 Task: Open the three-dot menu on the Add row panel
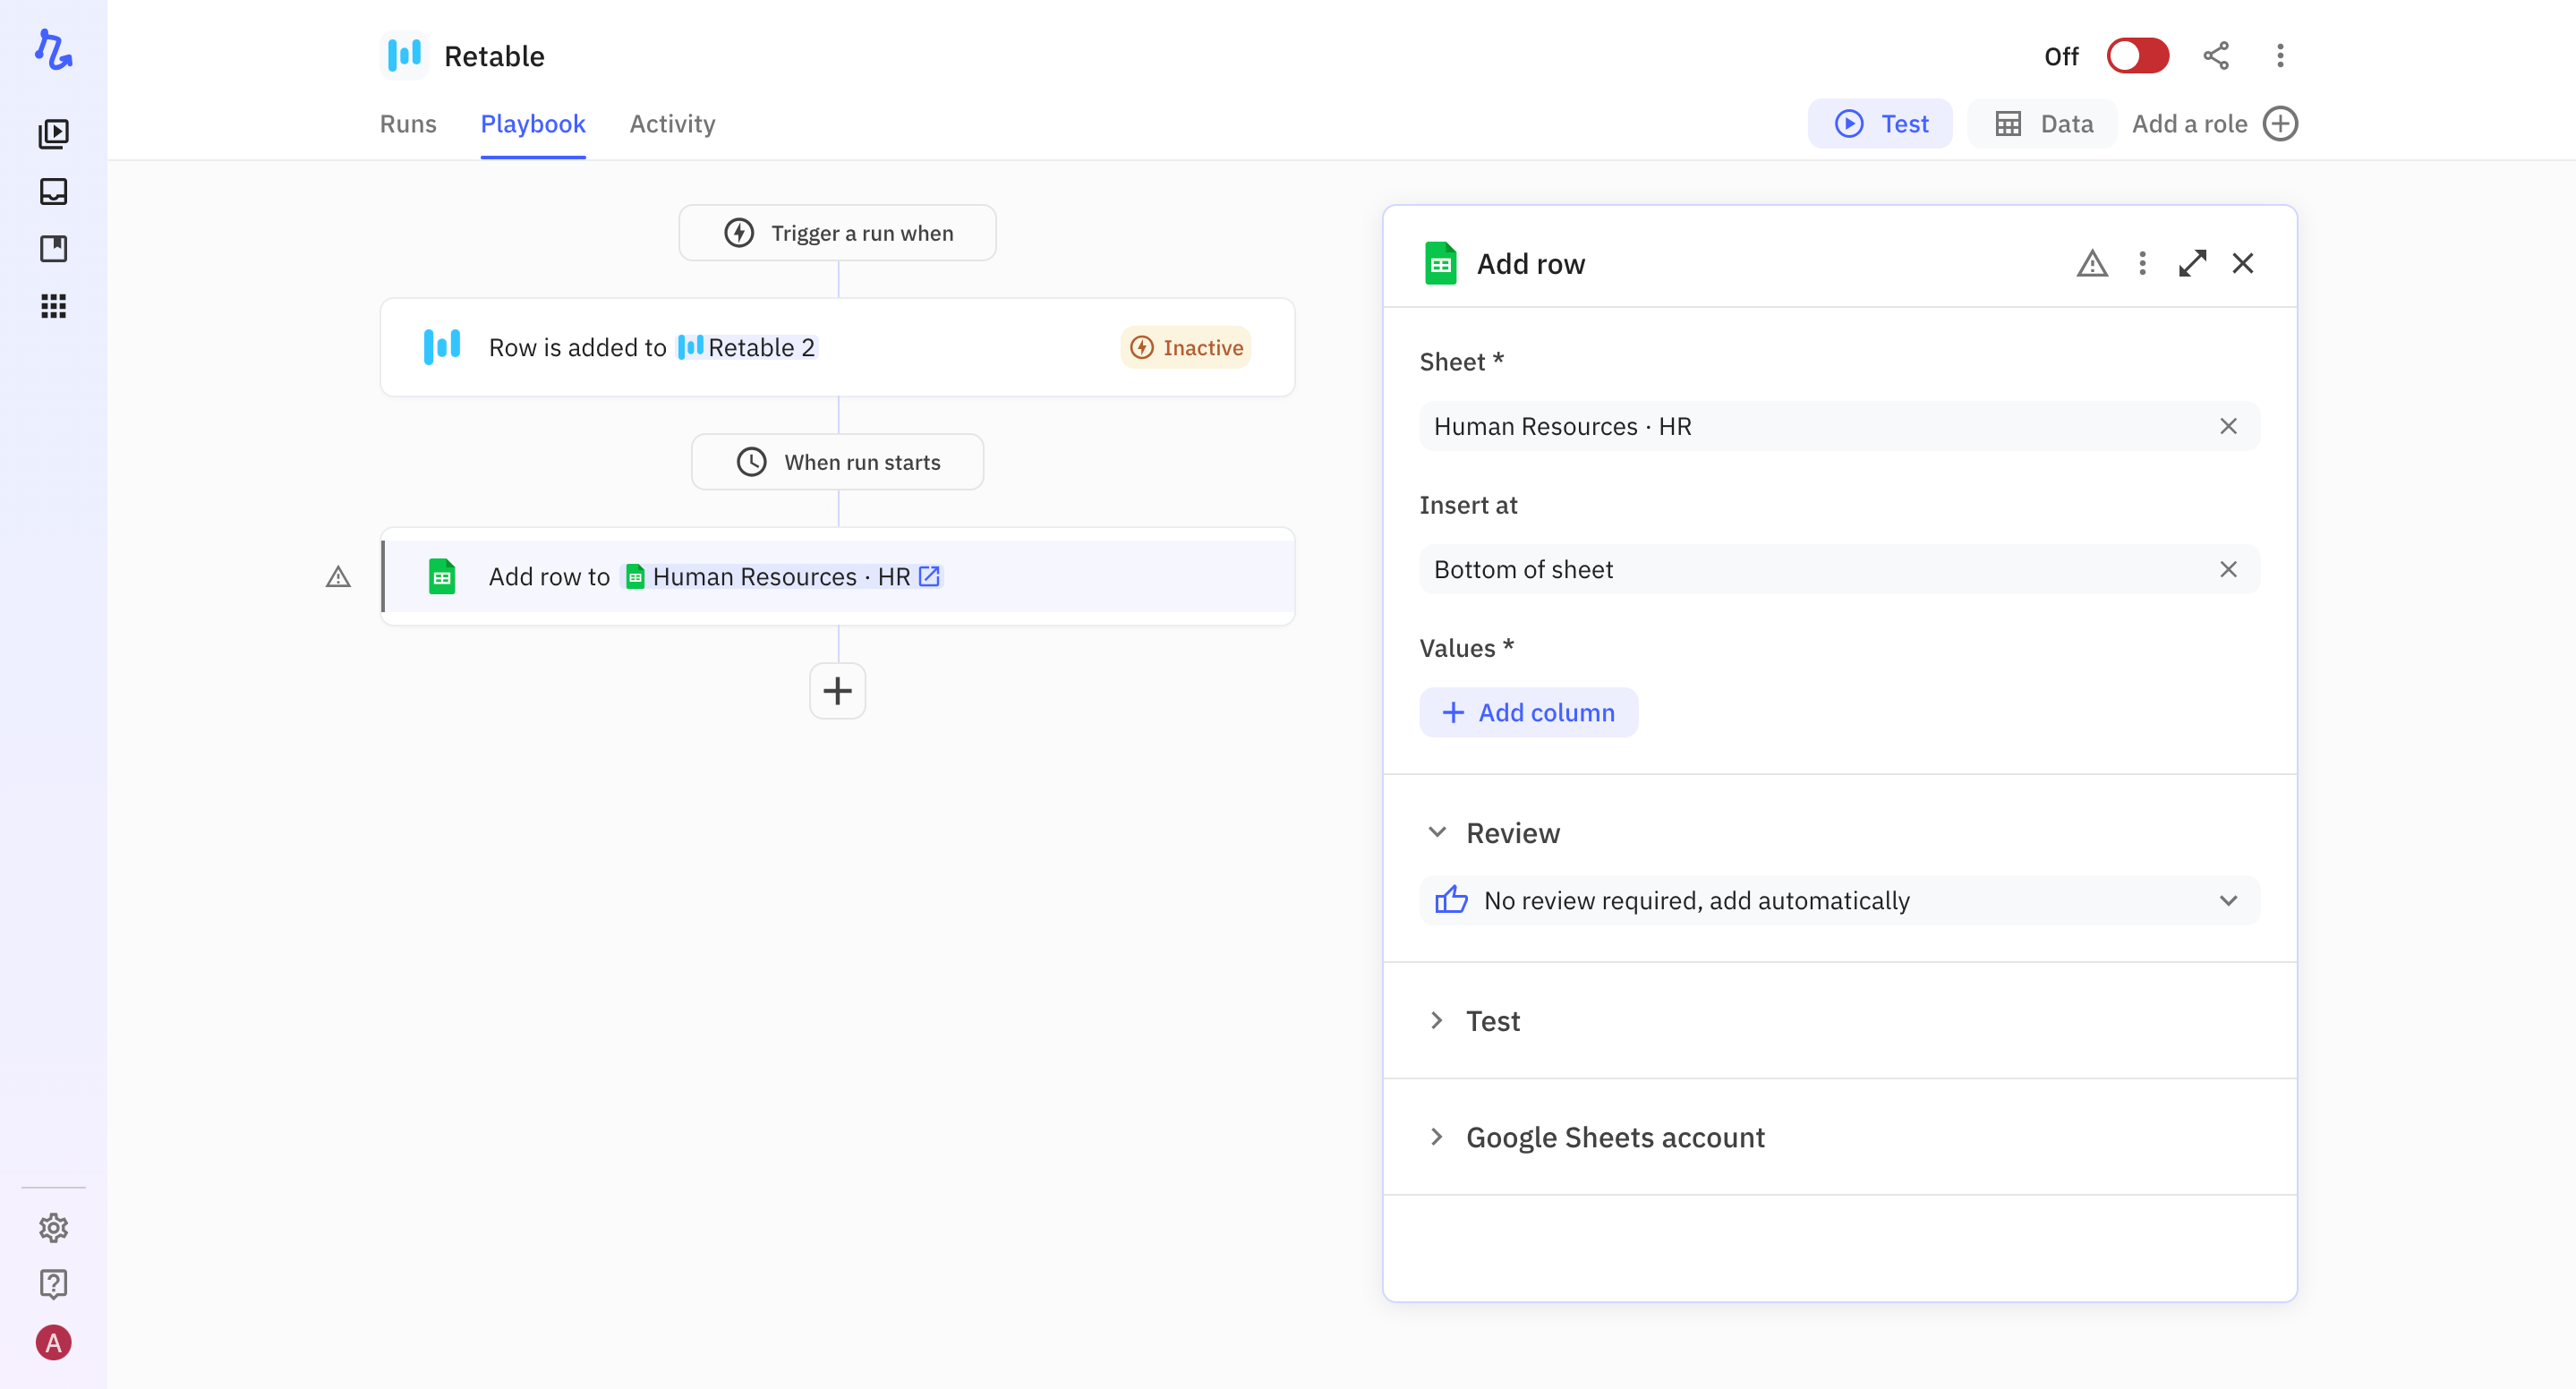pyautogui.click(x=2142, y=263)
